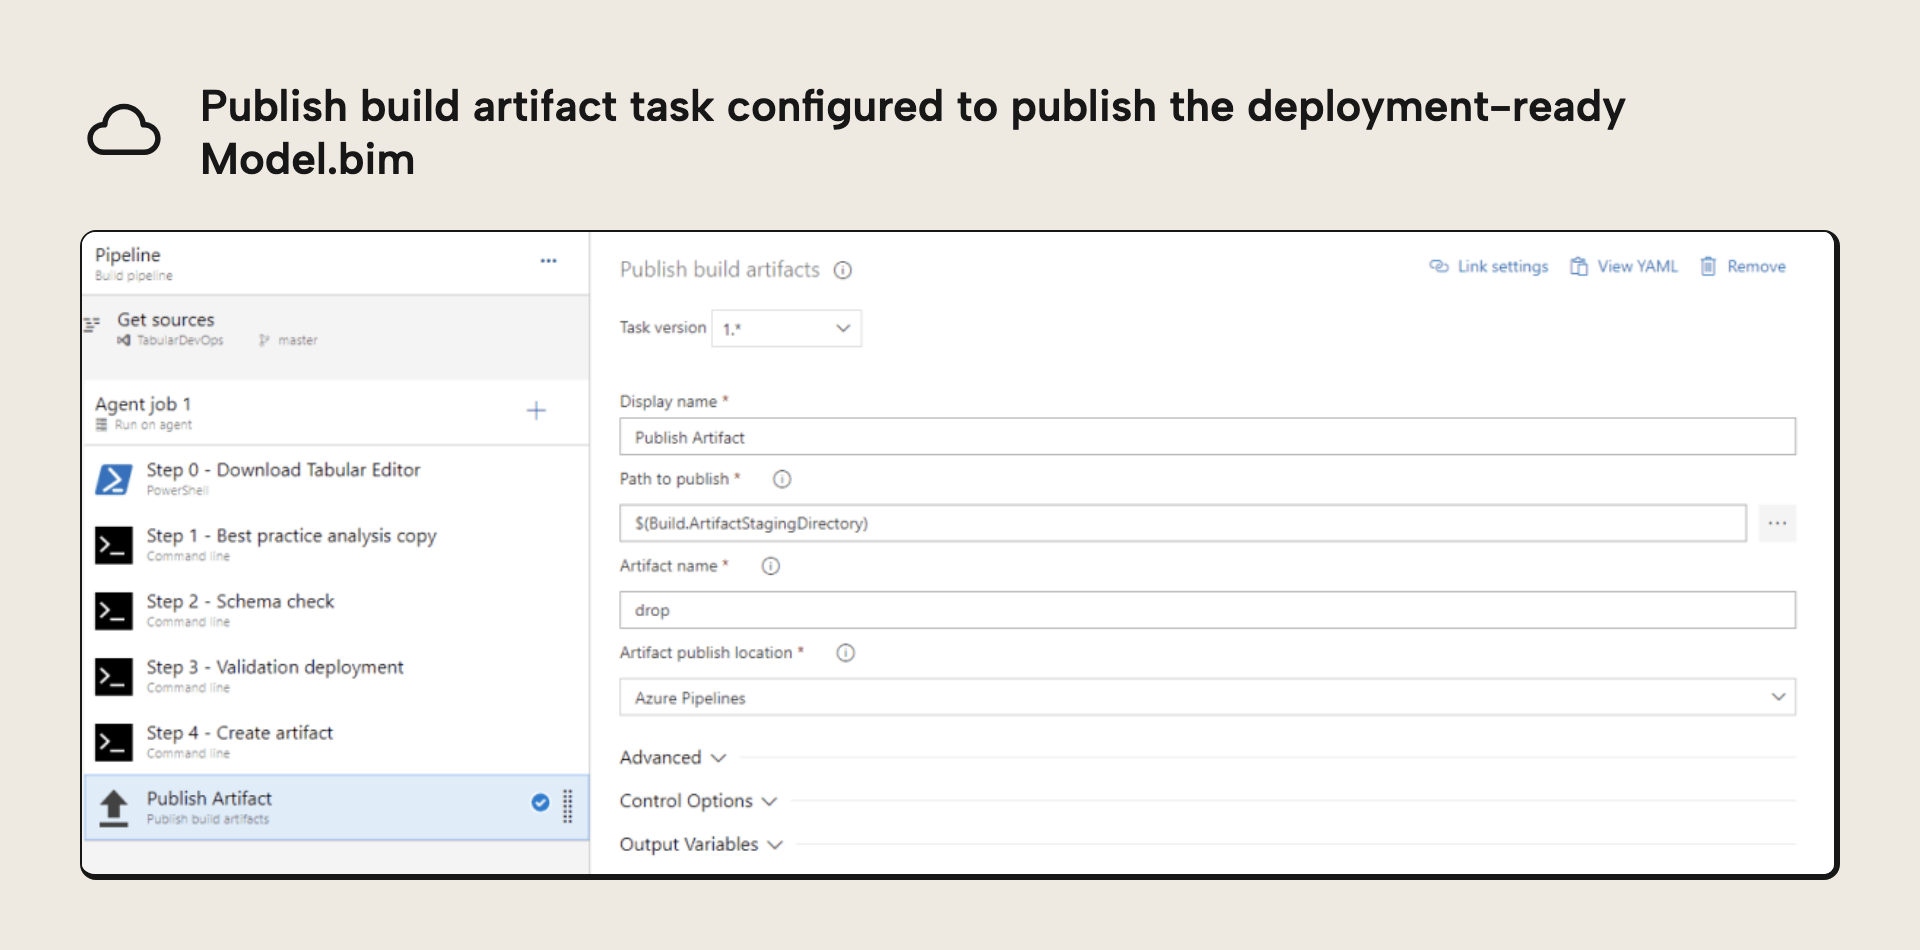Edit the Artifact name field
The height and width of the screenshot is (950, 1920).
(1207, 610)
